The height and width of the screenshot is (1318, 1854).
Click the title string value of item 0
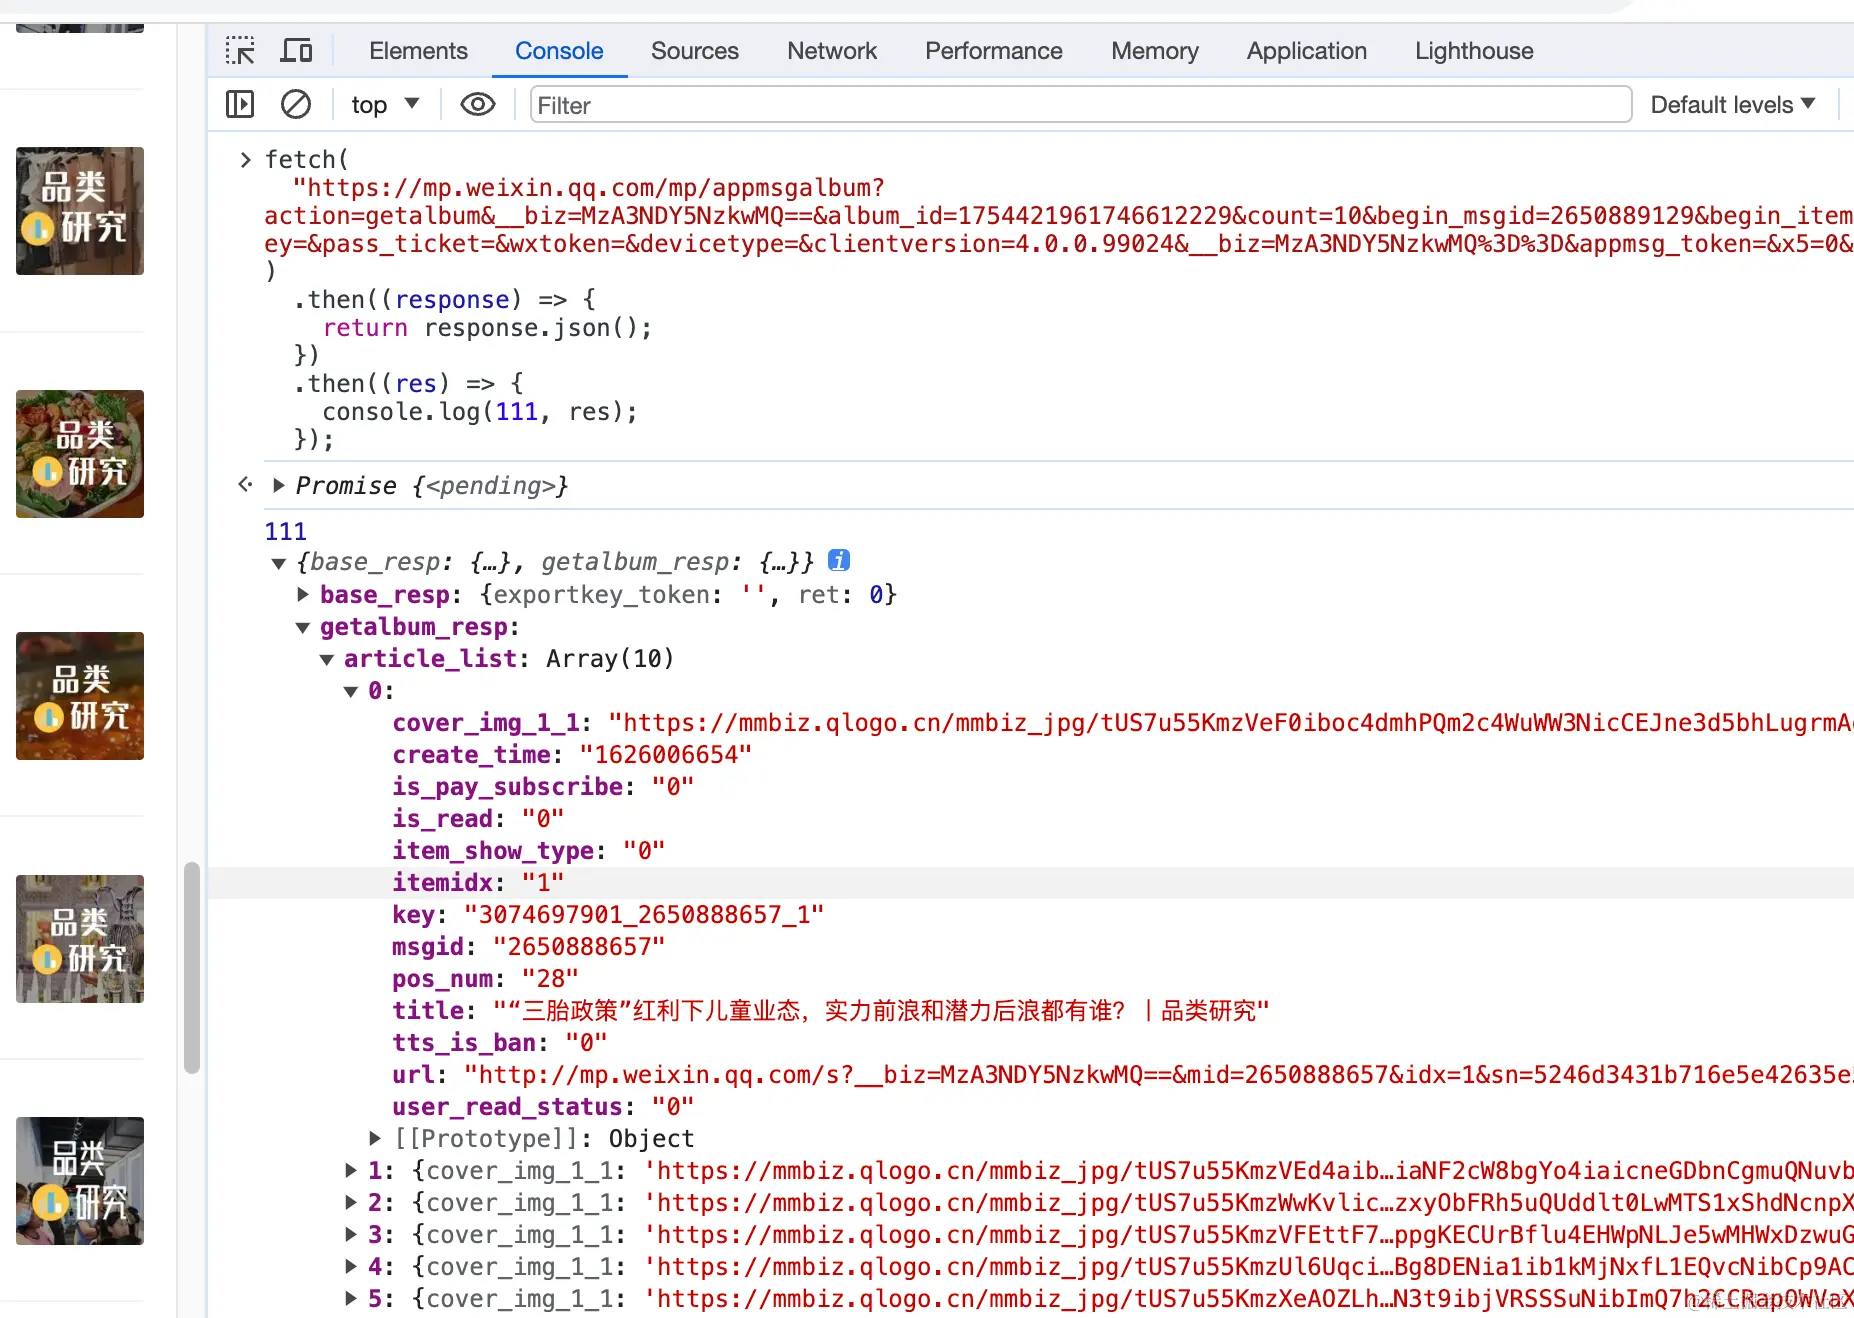[x=881, y=1011]
